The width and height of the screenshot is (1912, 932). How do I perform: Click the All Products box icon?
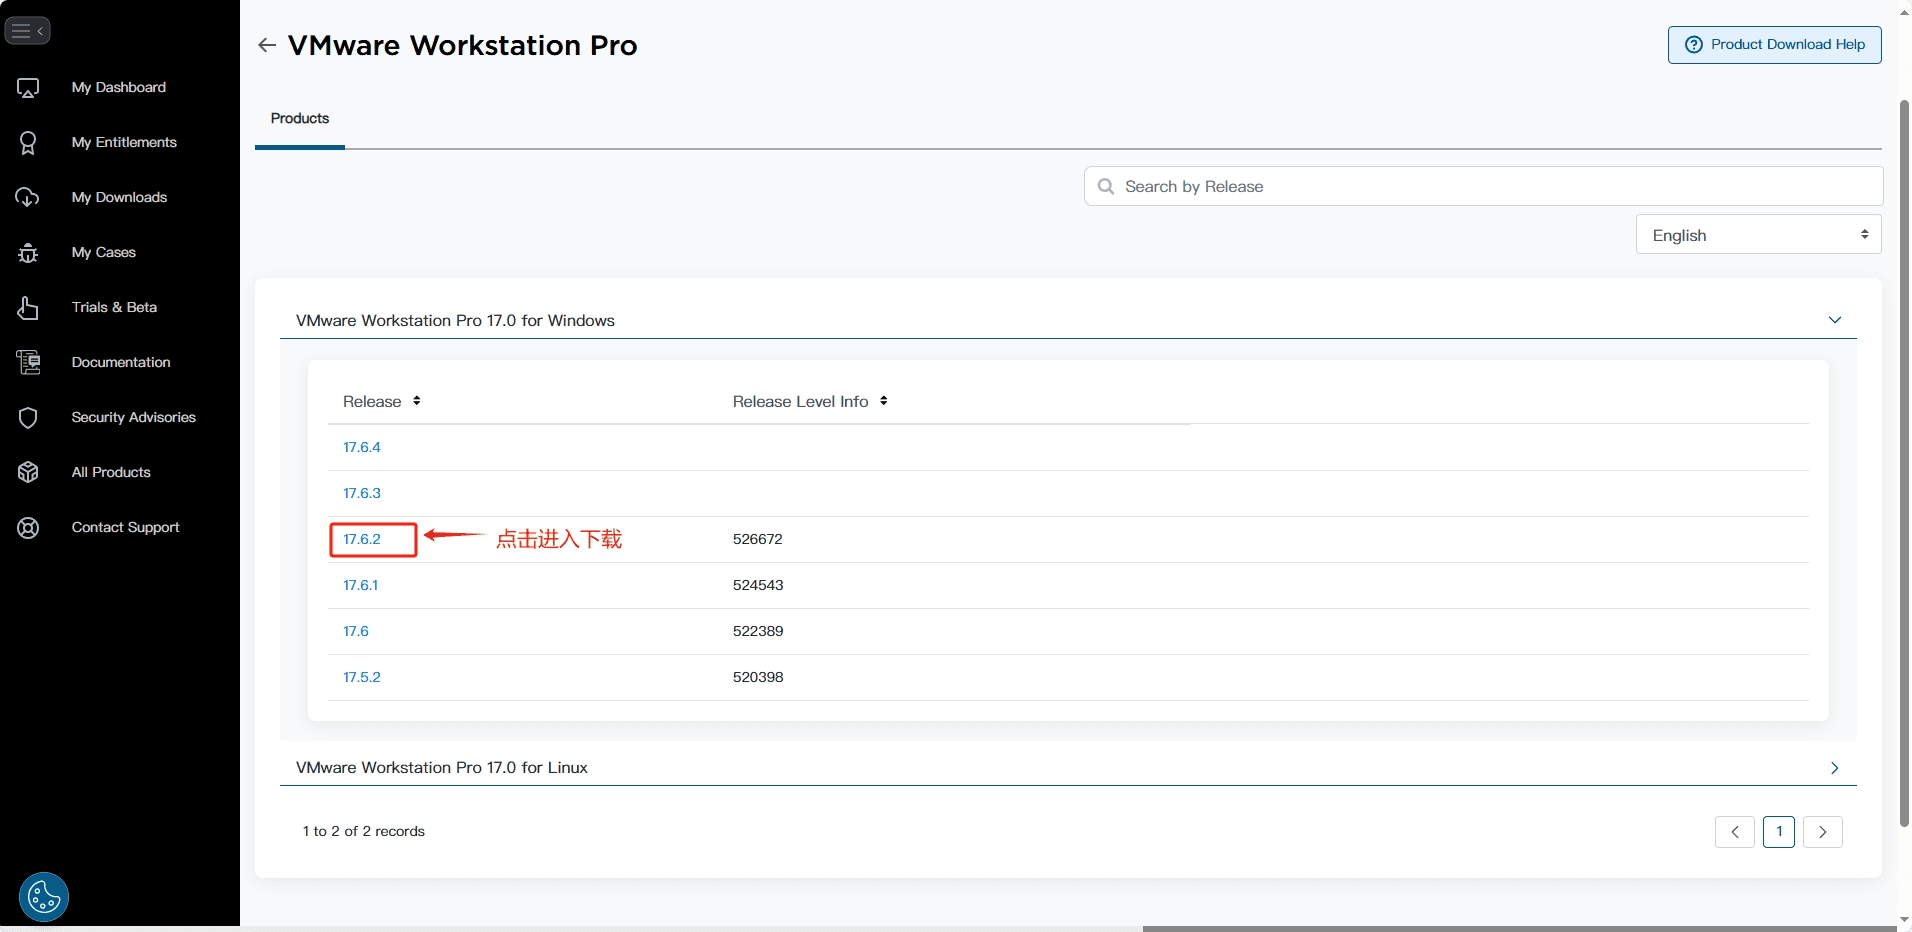[x=28, y=472]
